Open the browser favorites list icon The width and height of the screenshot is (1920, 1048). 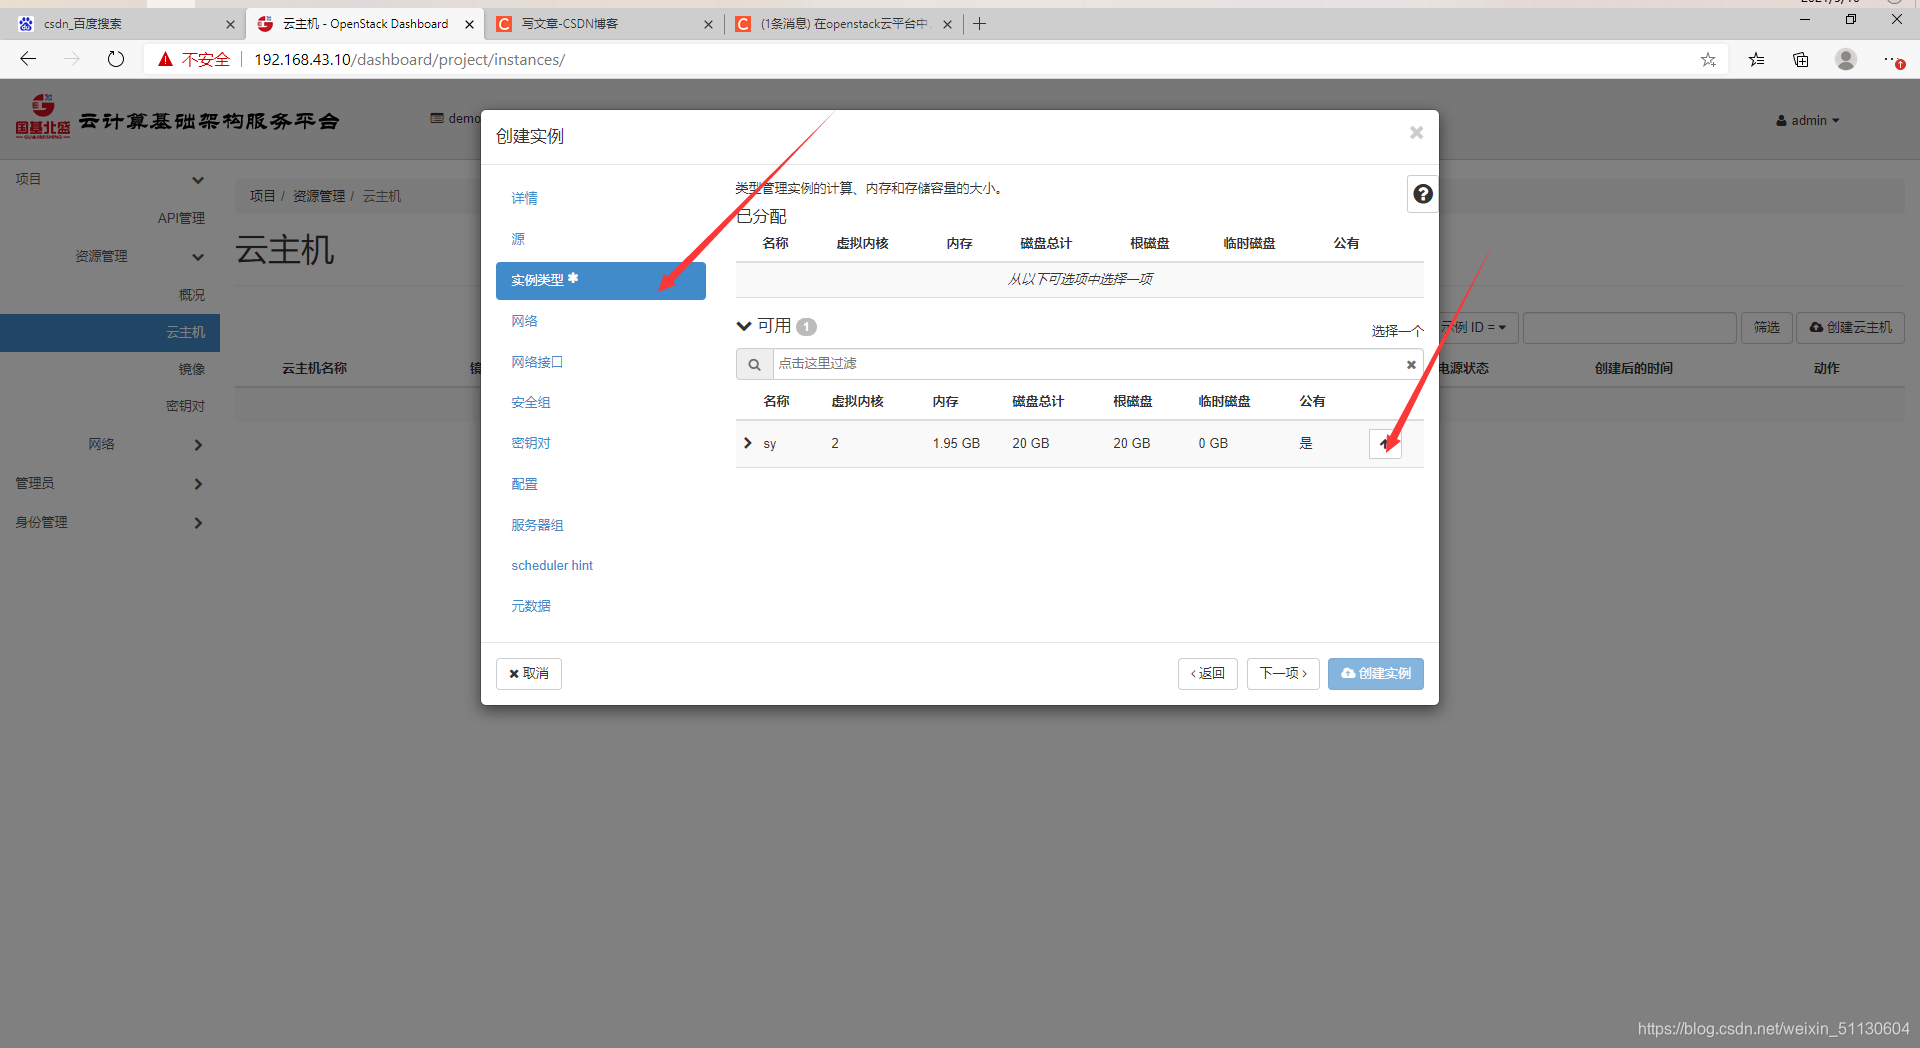pos(1757,60)
